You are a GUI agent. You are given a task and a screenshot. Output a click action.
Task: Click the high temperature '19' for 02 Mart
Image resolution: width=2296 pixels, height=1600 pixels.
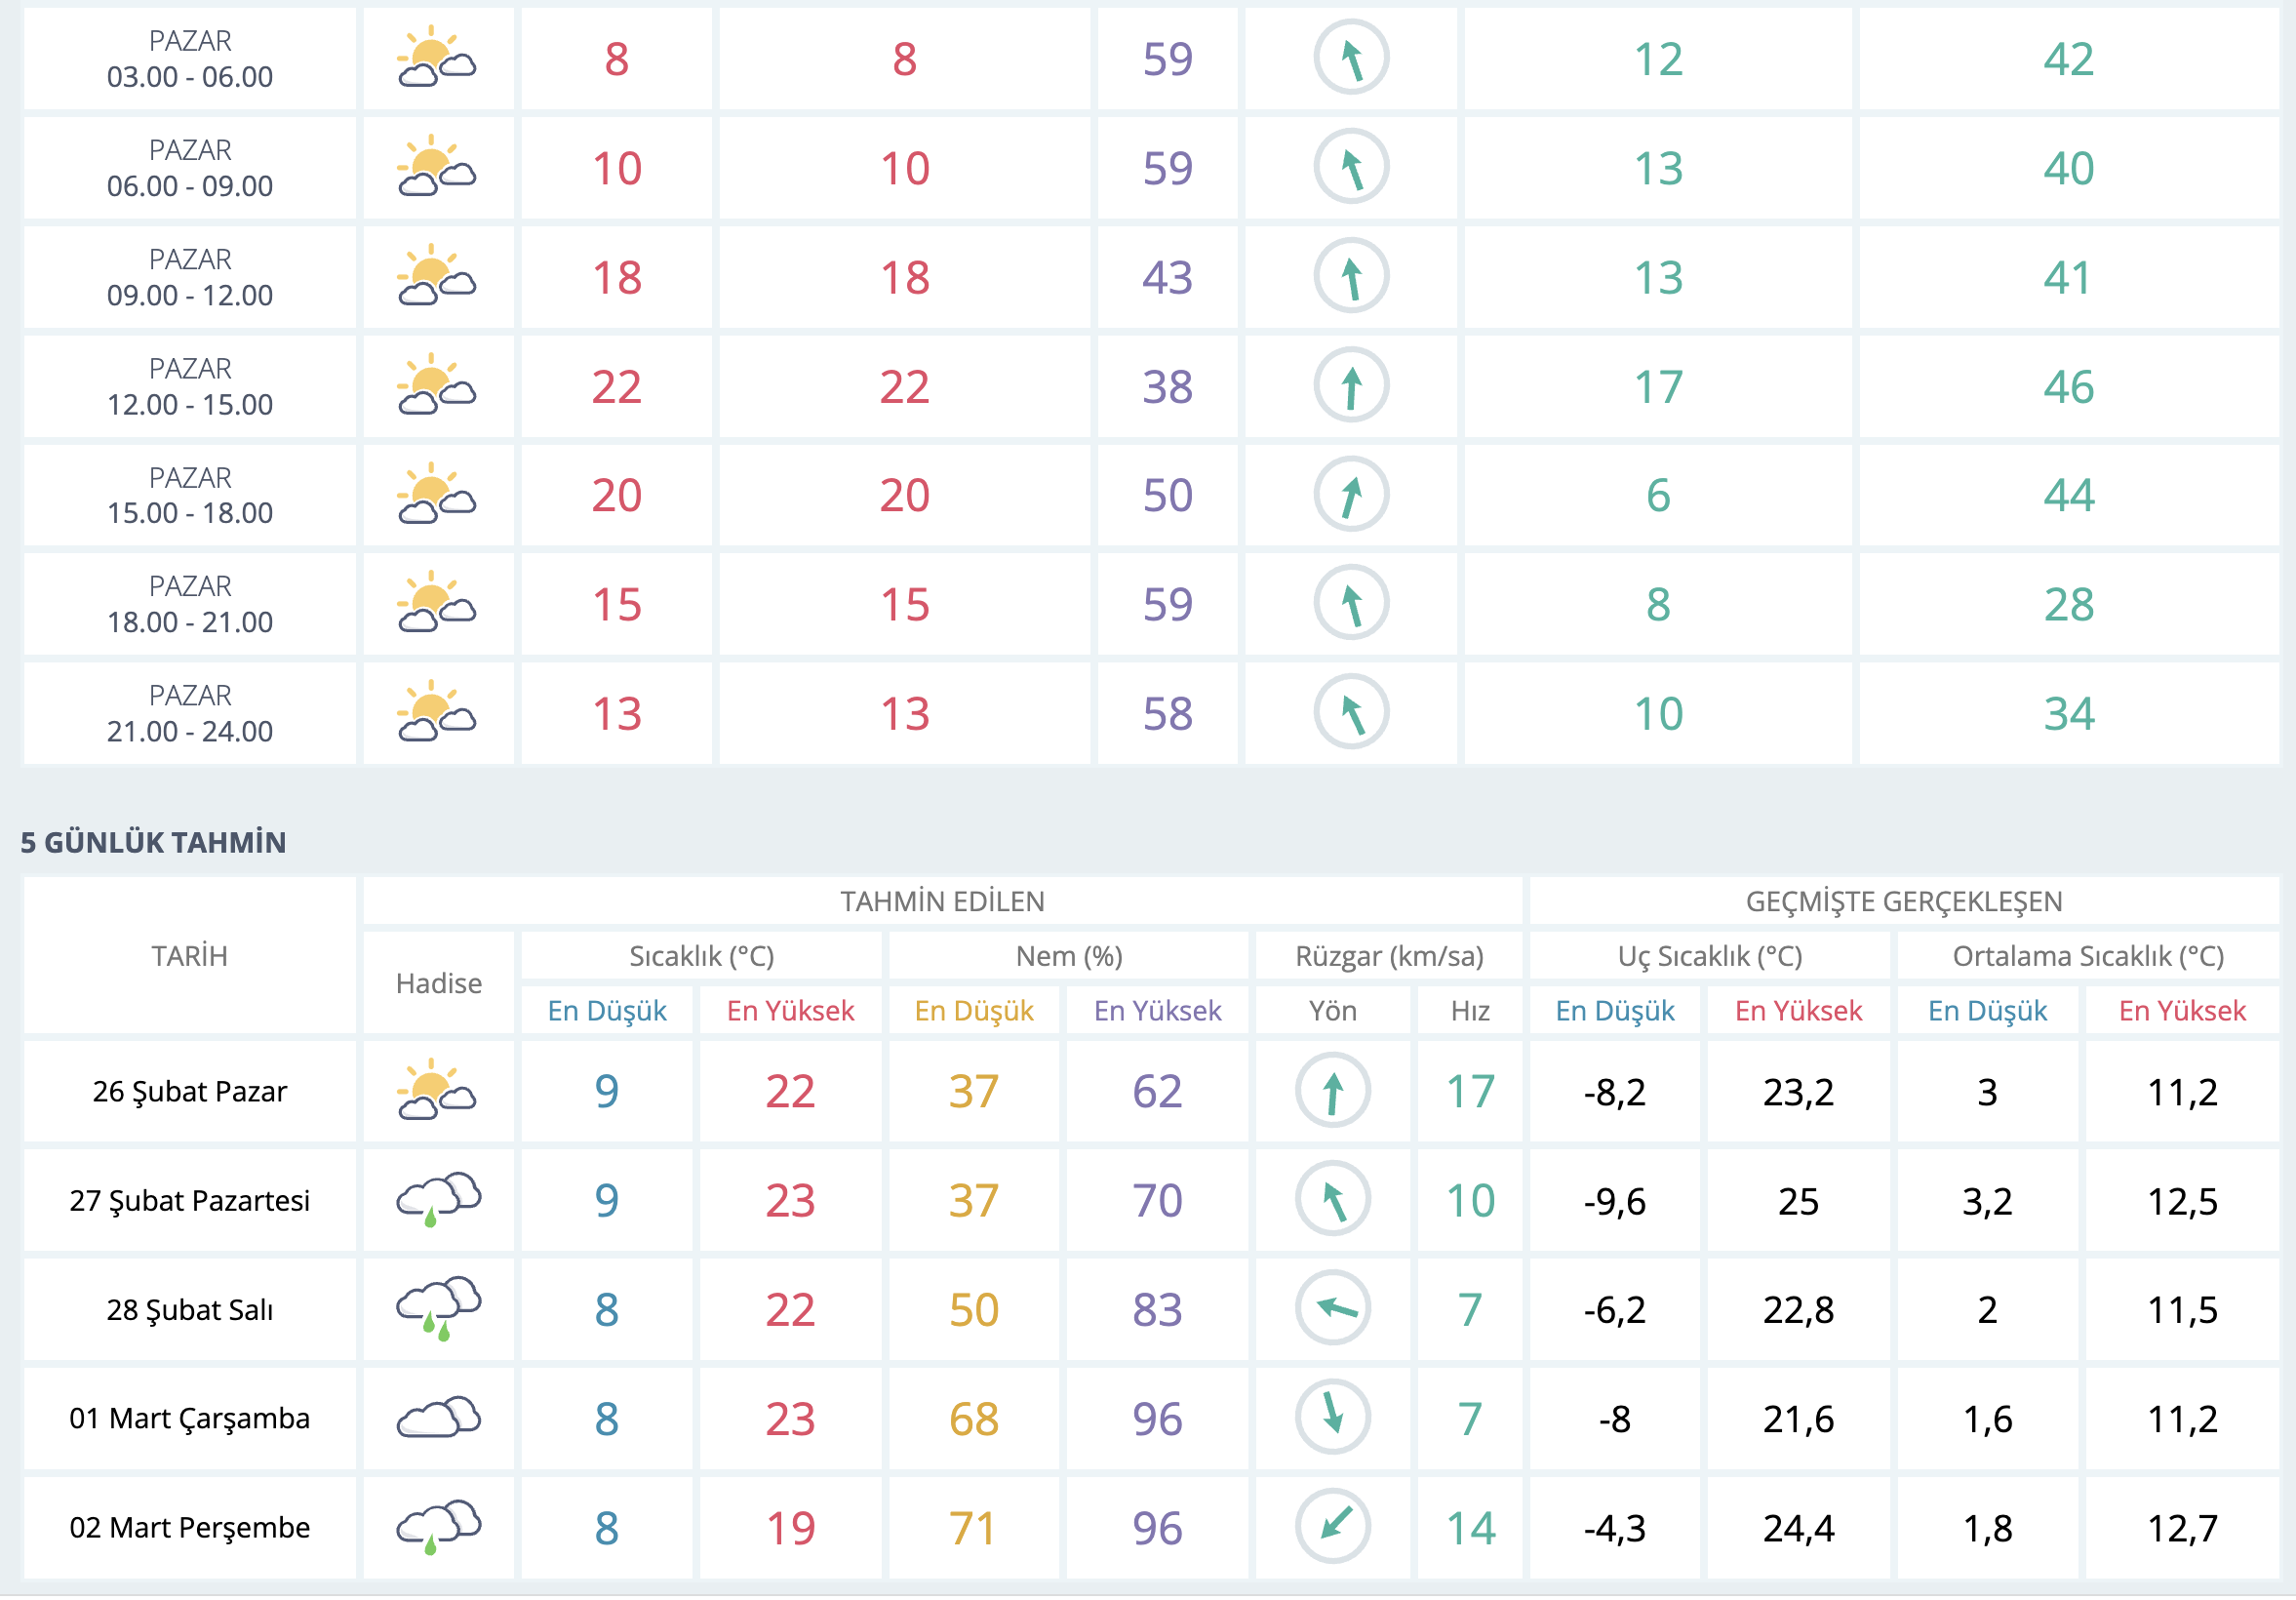790,1528
